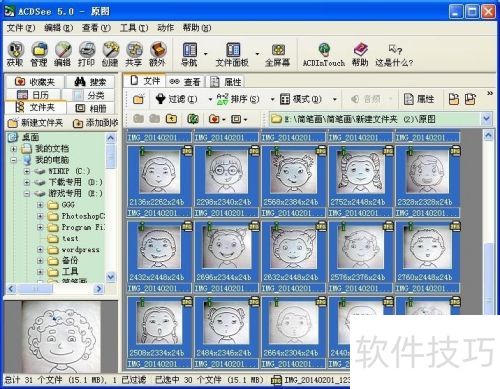Image resolution: width=500 pixels, height=389 pixels.
Task: Open the 排序(S) sort dropdown
Action: point(272,99)
